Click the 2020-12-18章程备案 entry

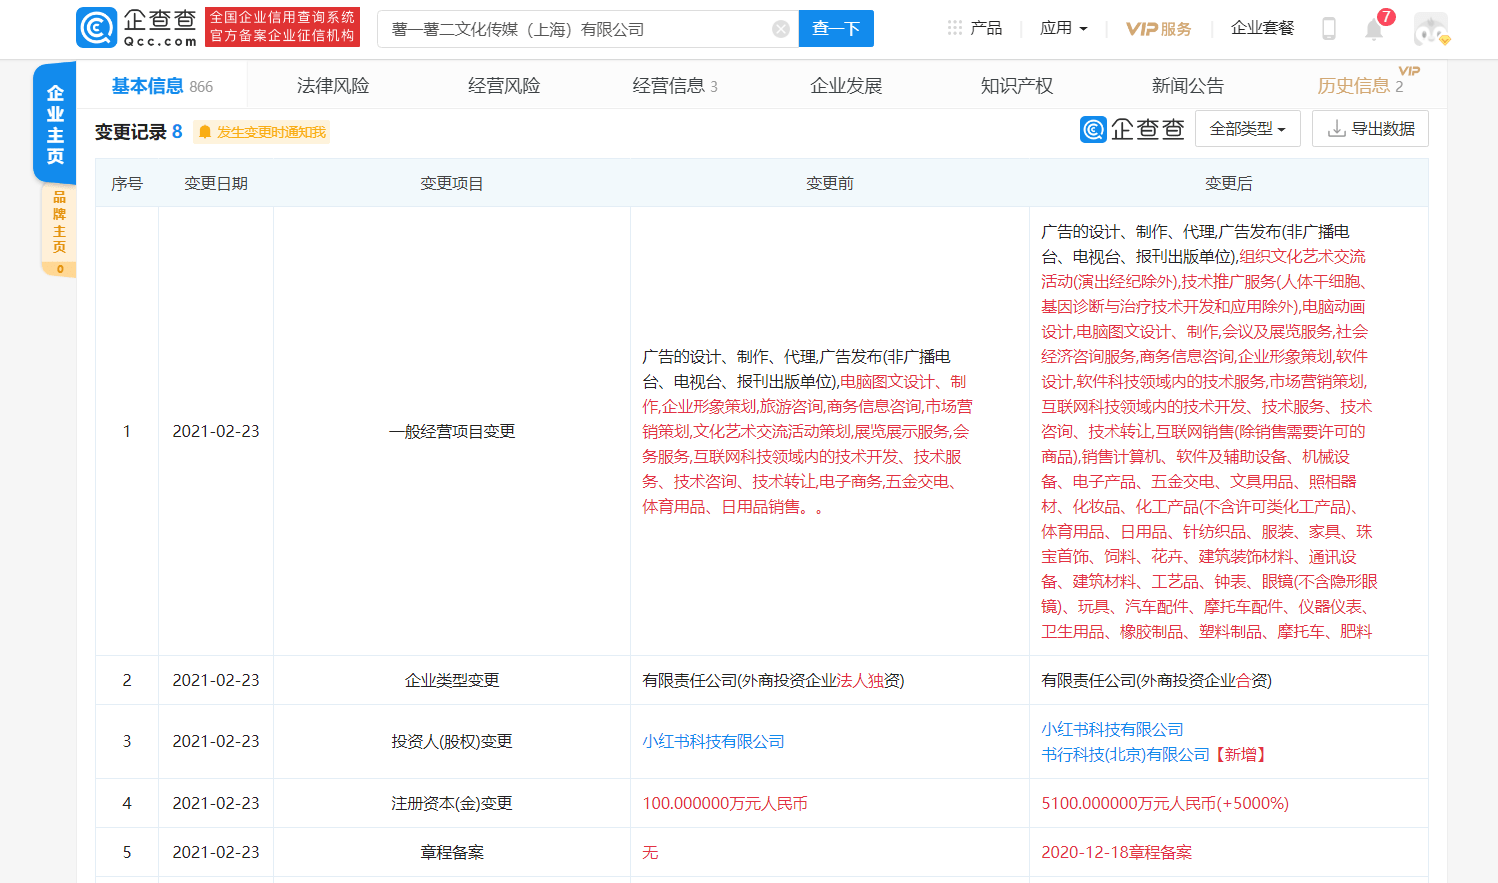point(1117,853)
